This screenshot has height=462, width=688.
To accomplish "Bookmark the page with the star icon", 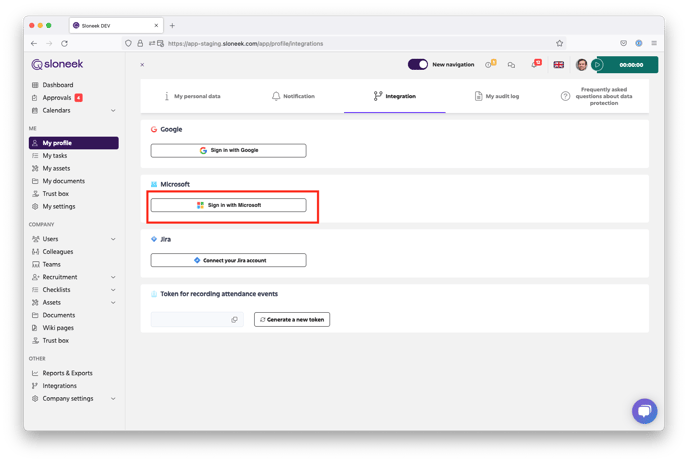I will click(x=559, y=43).
